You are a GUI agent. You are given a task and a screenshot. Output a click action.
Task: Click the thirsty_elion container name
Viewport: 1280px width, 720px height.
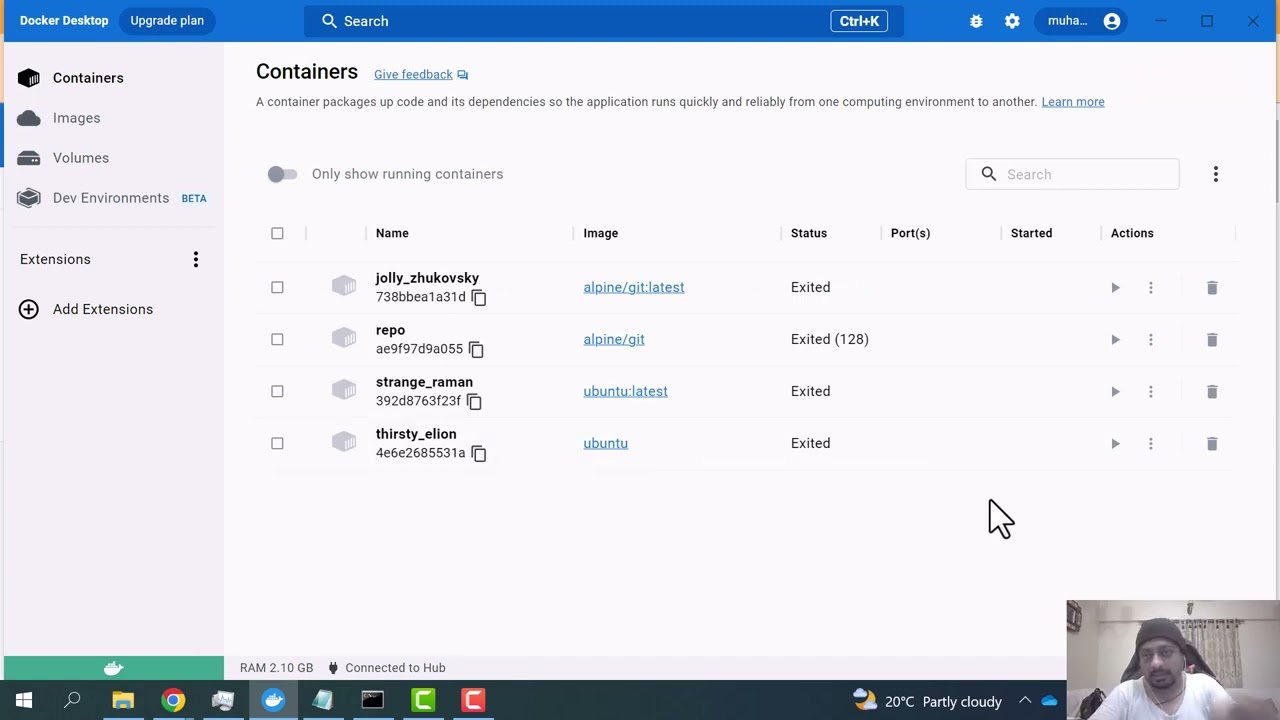click(x=416, y=434)
